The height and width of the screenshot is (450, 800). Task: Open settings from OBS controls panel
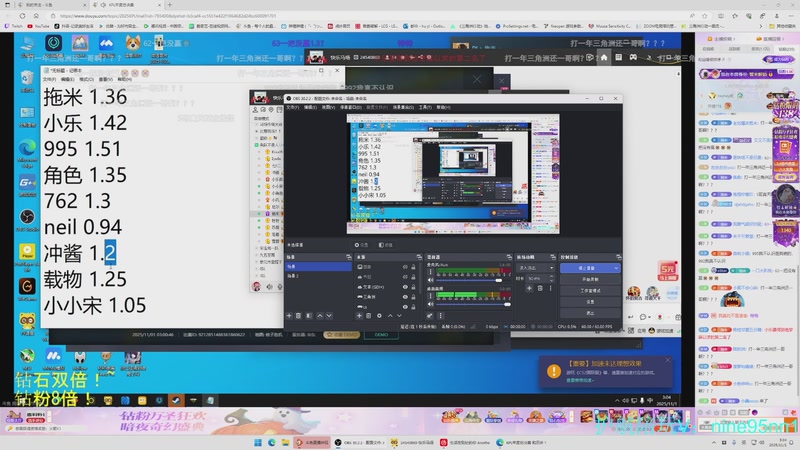pos(590,302)
